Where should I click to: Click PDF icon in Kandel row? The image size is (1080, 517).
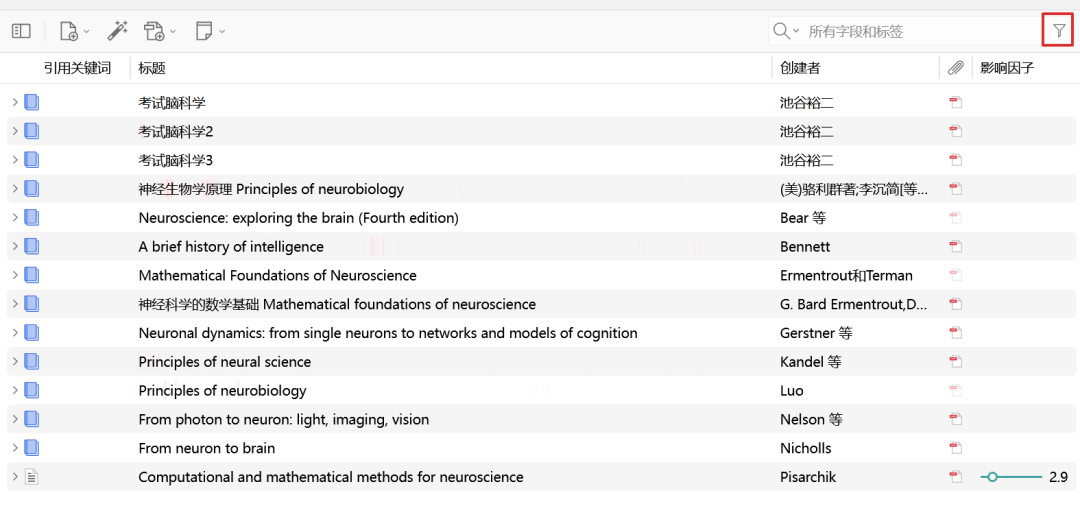click(x=955, y=361)
